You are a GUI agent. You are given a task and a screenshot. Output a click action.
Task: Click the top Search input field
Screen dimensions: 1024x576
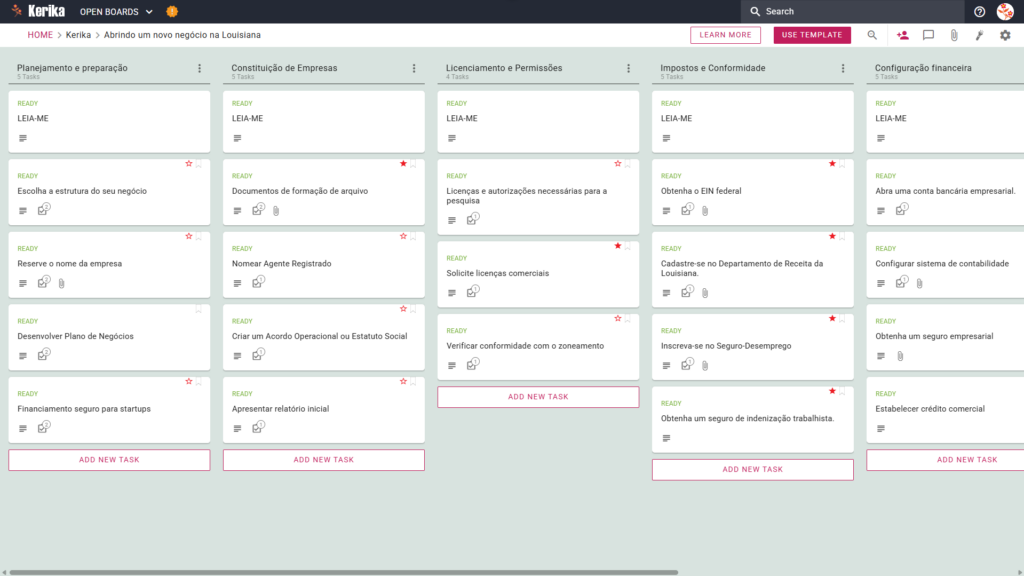tap(852, 12)
